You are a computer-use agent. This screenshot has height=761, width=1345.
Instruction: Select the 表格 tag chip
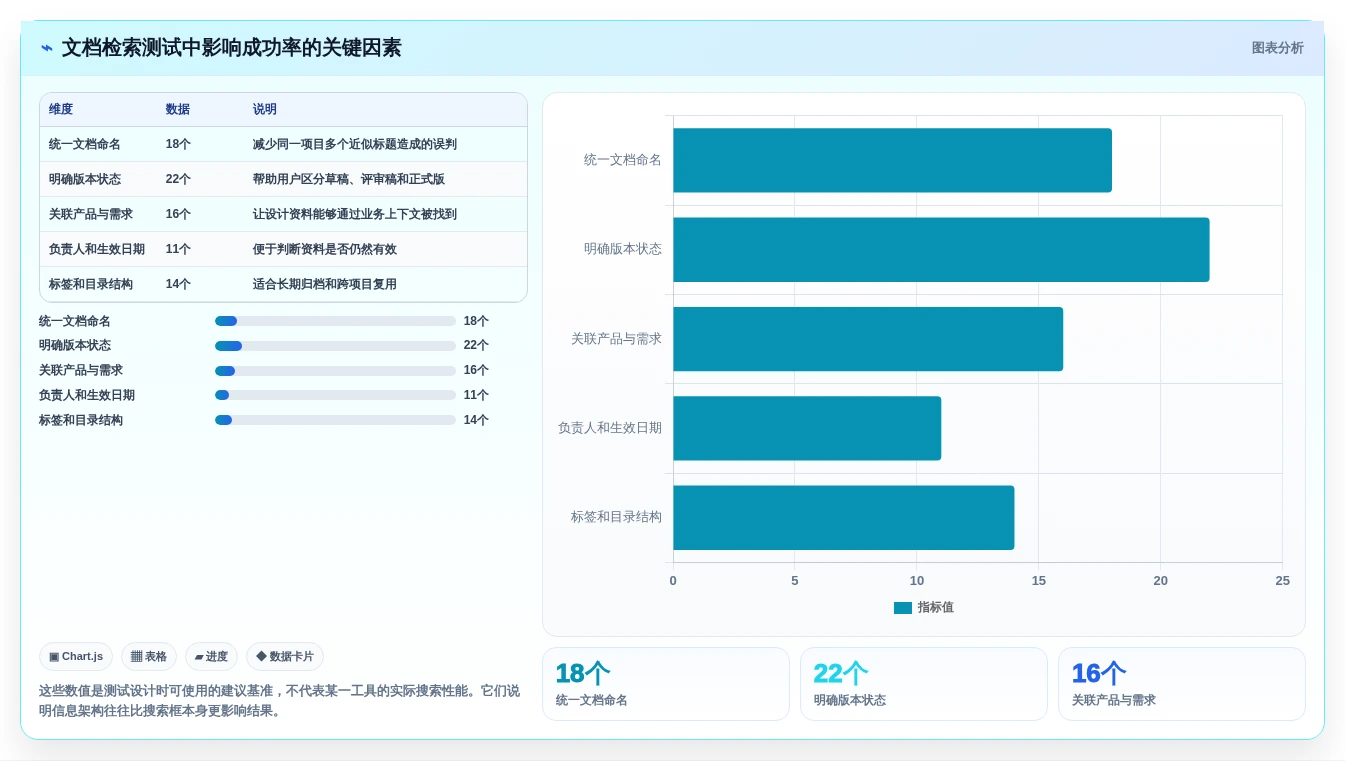pyautogui.click(x=149, y=657)
